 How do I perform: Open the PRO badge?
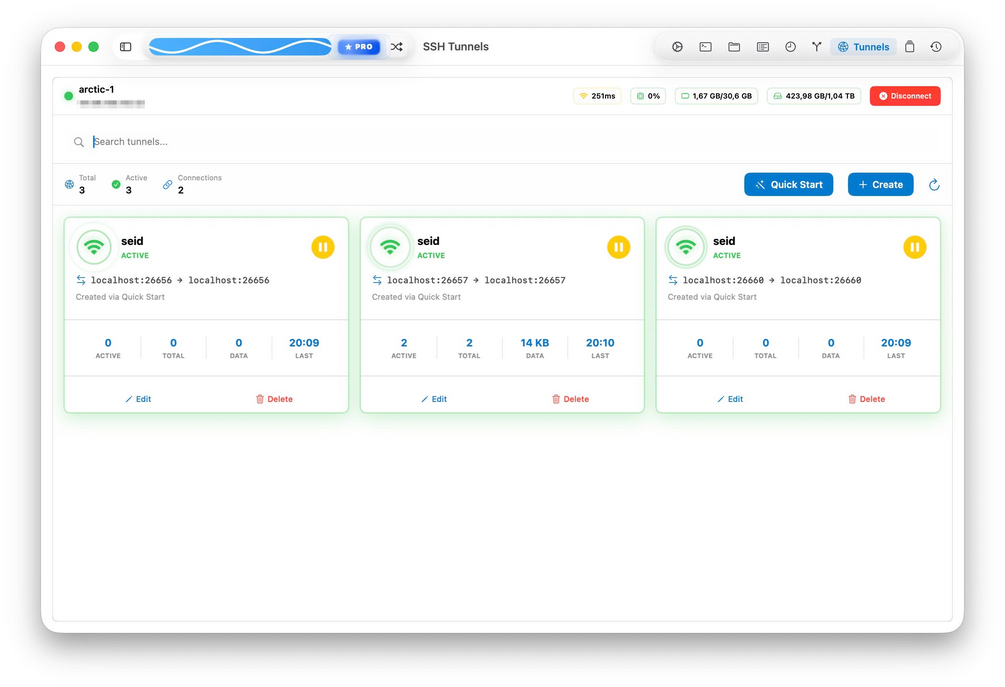point(359,47)
